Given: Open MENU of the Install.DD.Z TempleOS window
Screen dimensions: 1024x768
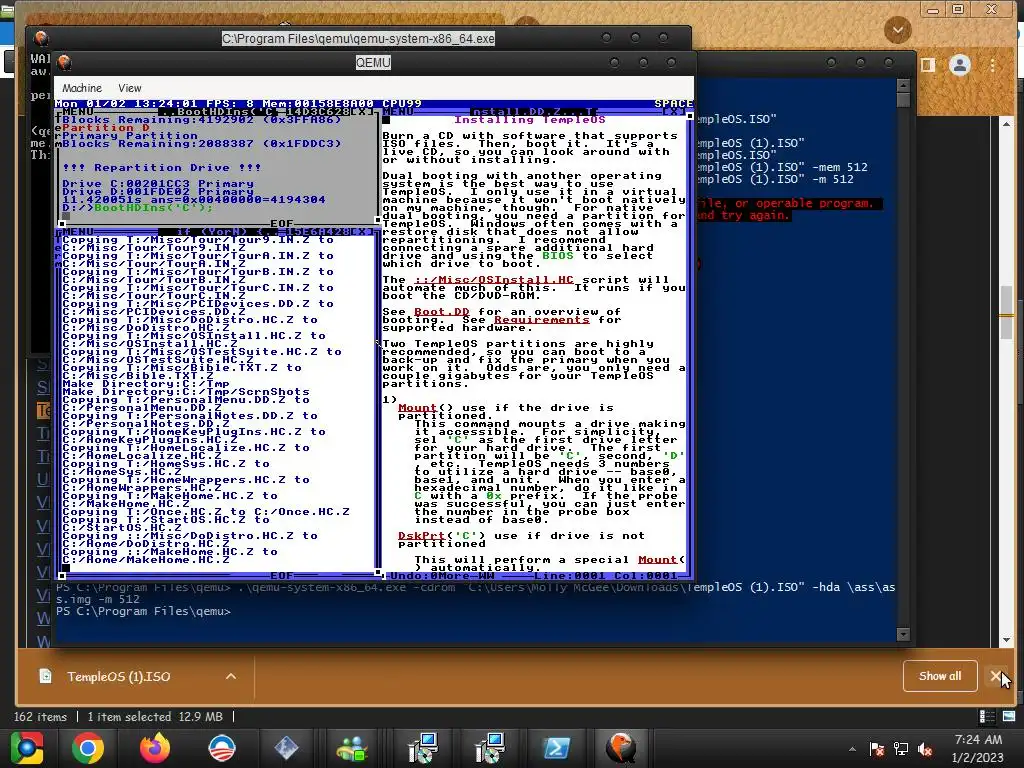Looking at the screenshot, I should coord(398,112).
